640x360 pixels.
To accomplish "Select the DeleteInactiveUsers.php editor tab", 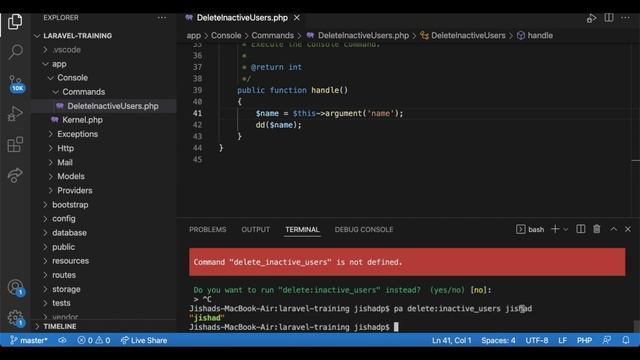I will coord(242,18).
